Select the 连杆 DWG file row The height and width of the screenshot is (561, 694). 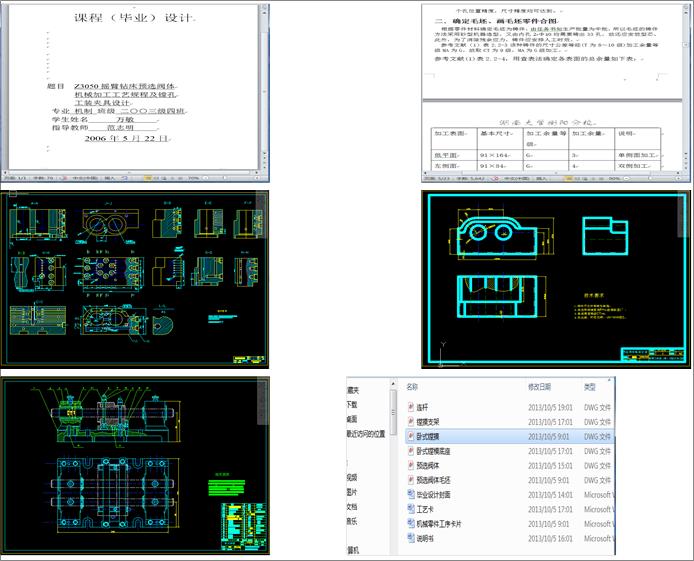click(509, 407)
